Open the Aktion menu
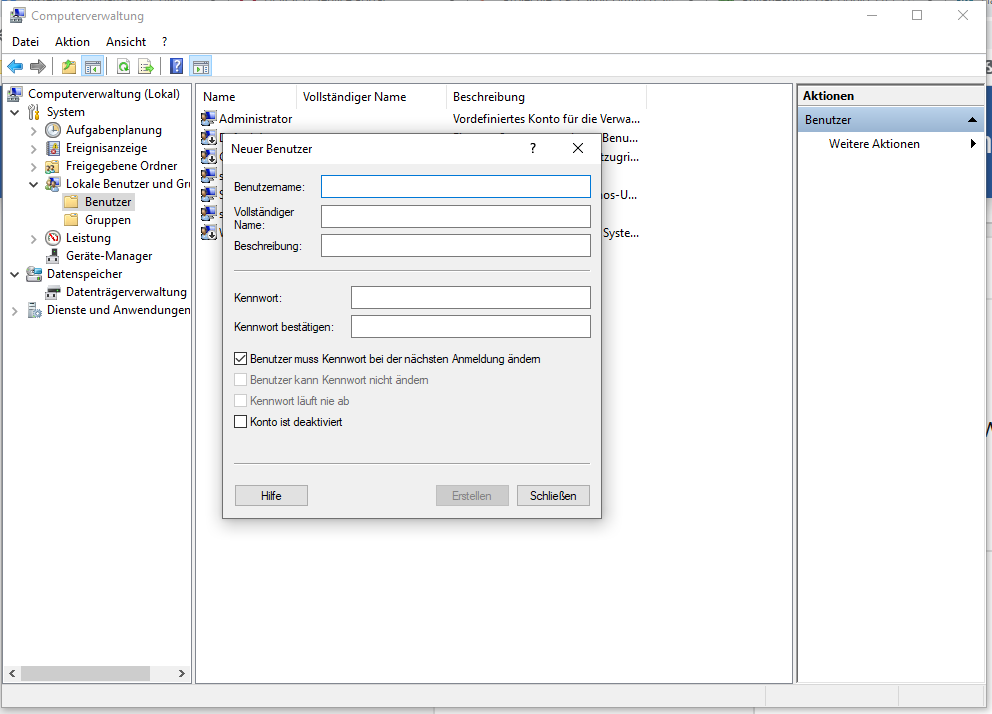Image resolution: width=992 pixels, height=714 pixels. (x=72, y=42)
